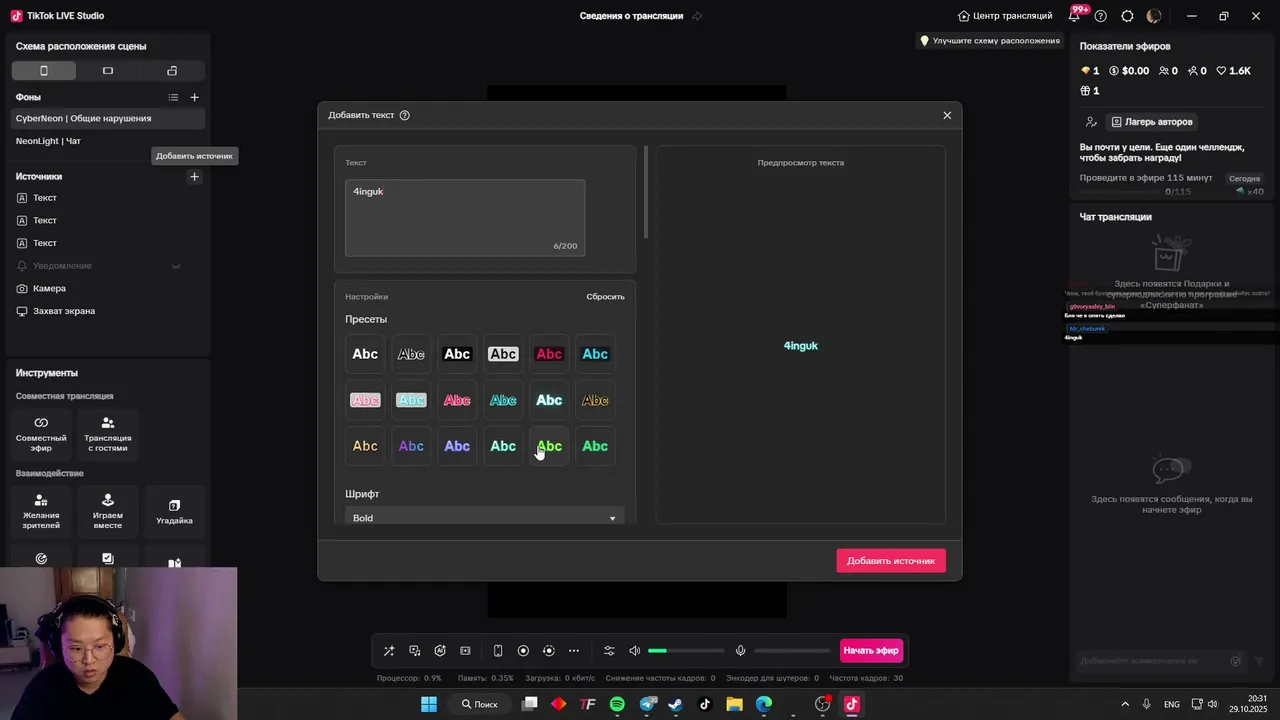1280x720 pixels.
Task: Open the Трансляция с гостями tool
Action: click(108, 435)
